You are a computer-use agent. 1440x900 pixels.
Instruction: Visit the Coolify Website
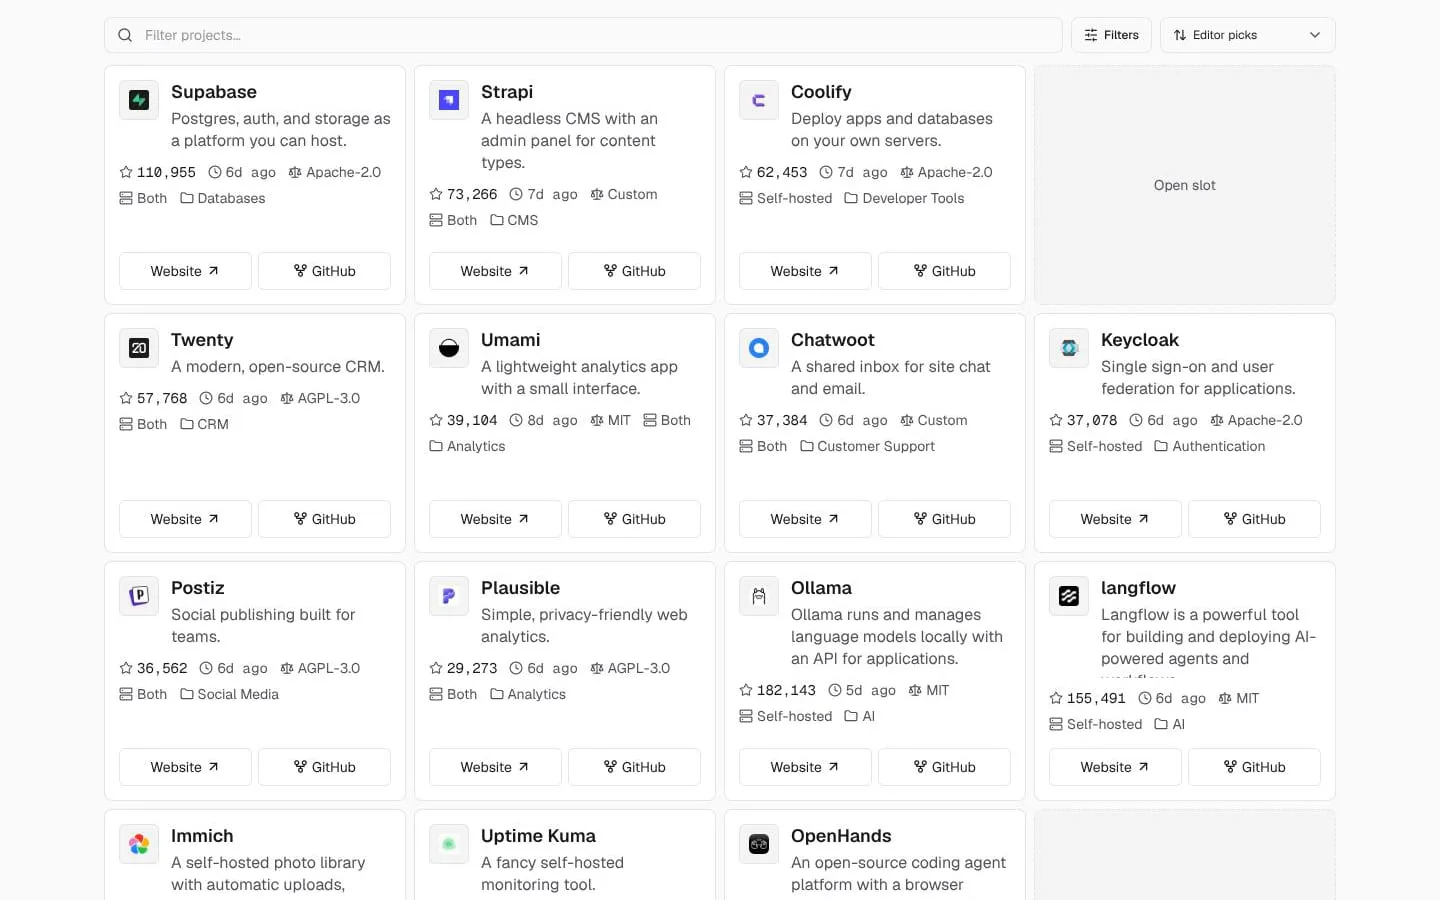pos(805,271)
